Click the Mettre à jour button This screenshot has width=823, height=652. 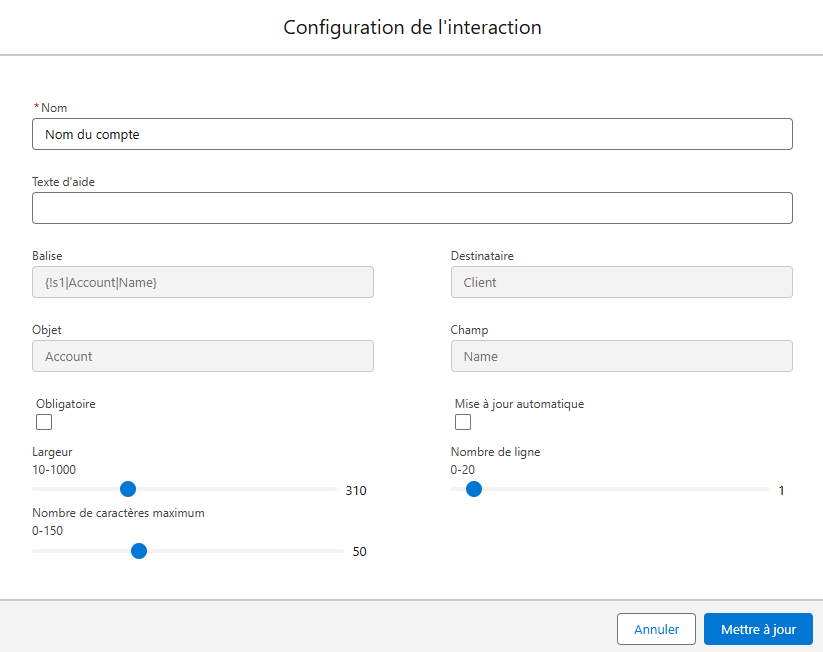tap(758, 629)
